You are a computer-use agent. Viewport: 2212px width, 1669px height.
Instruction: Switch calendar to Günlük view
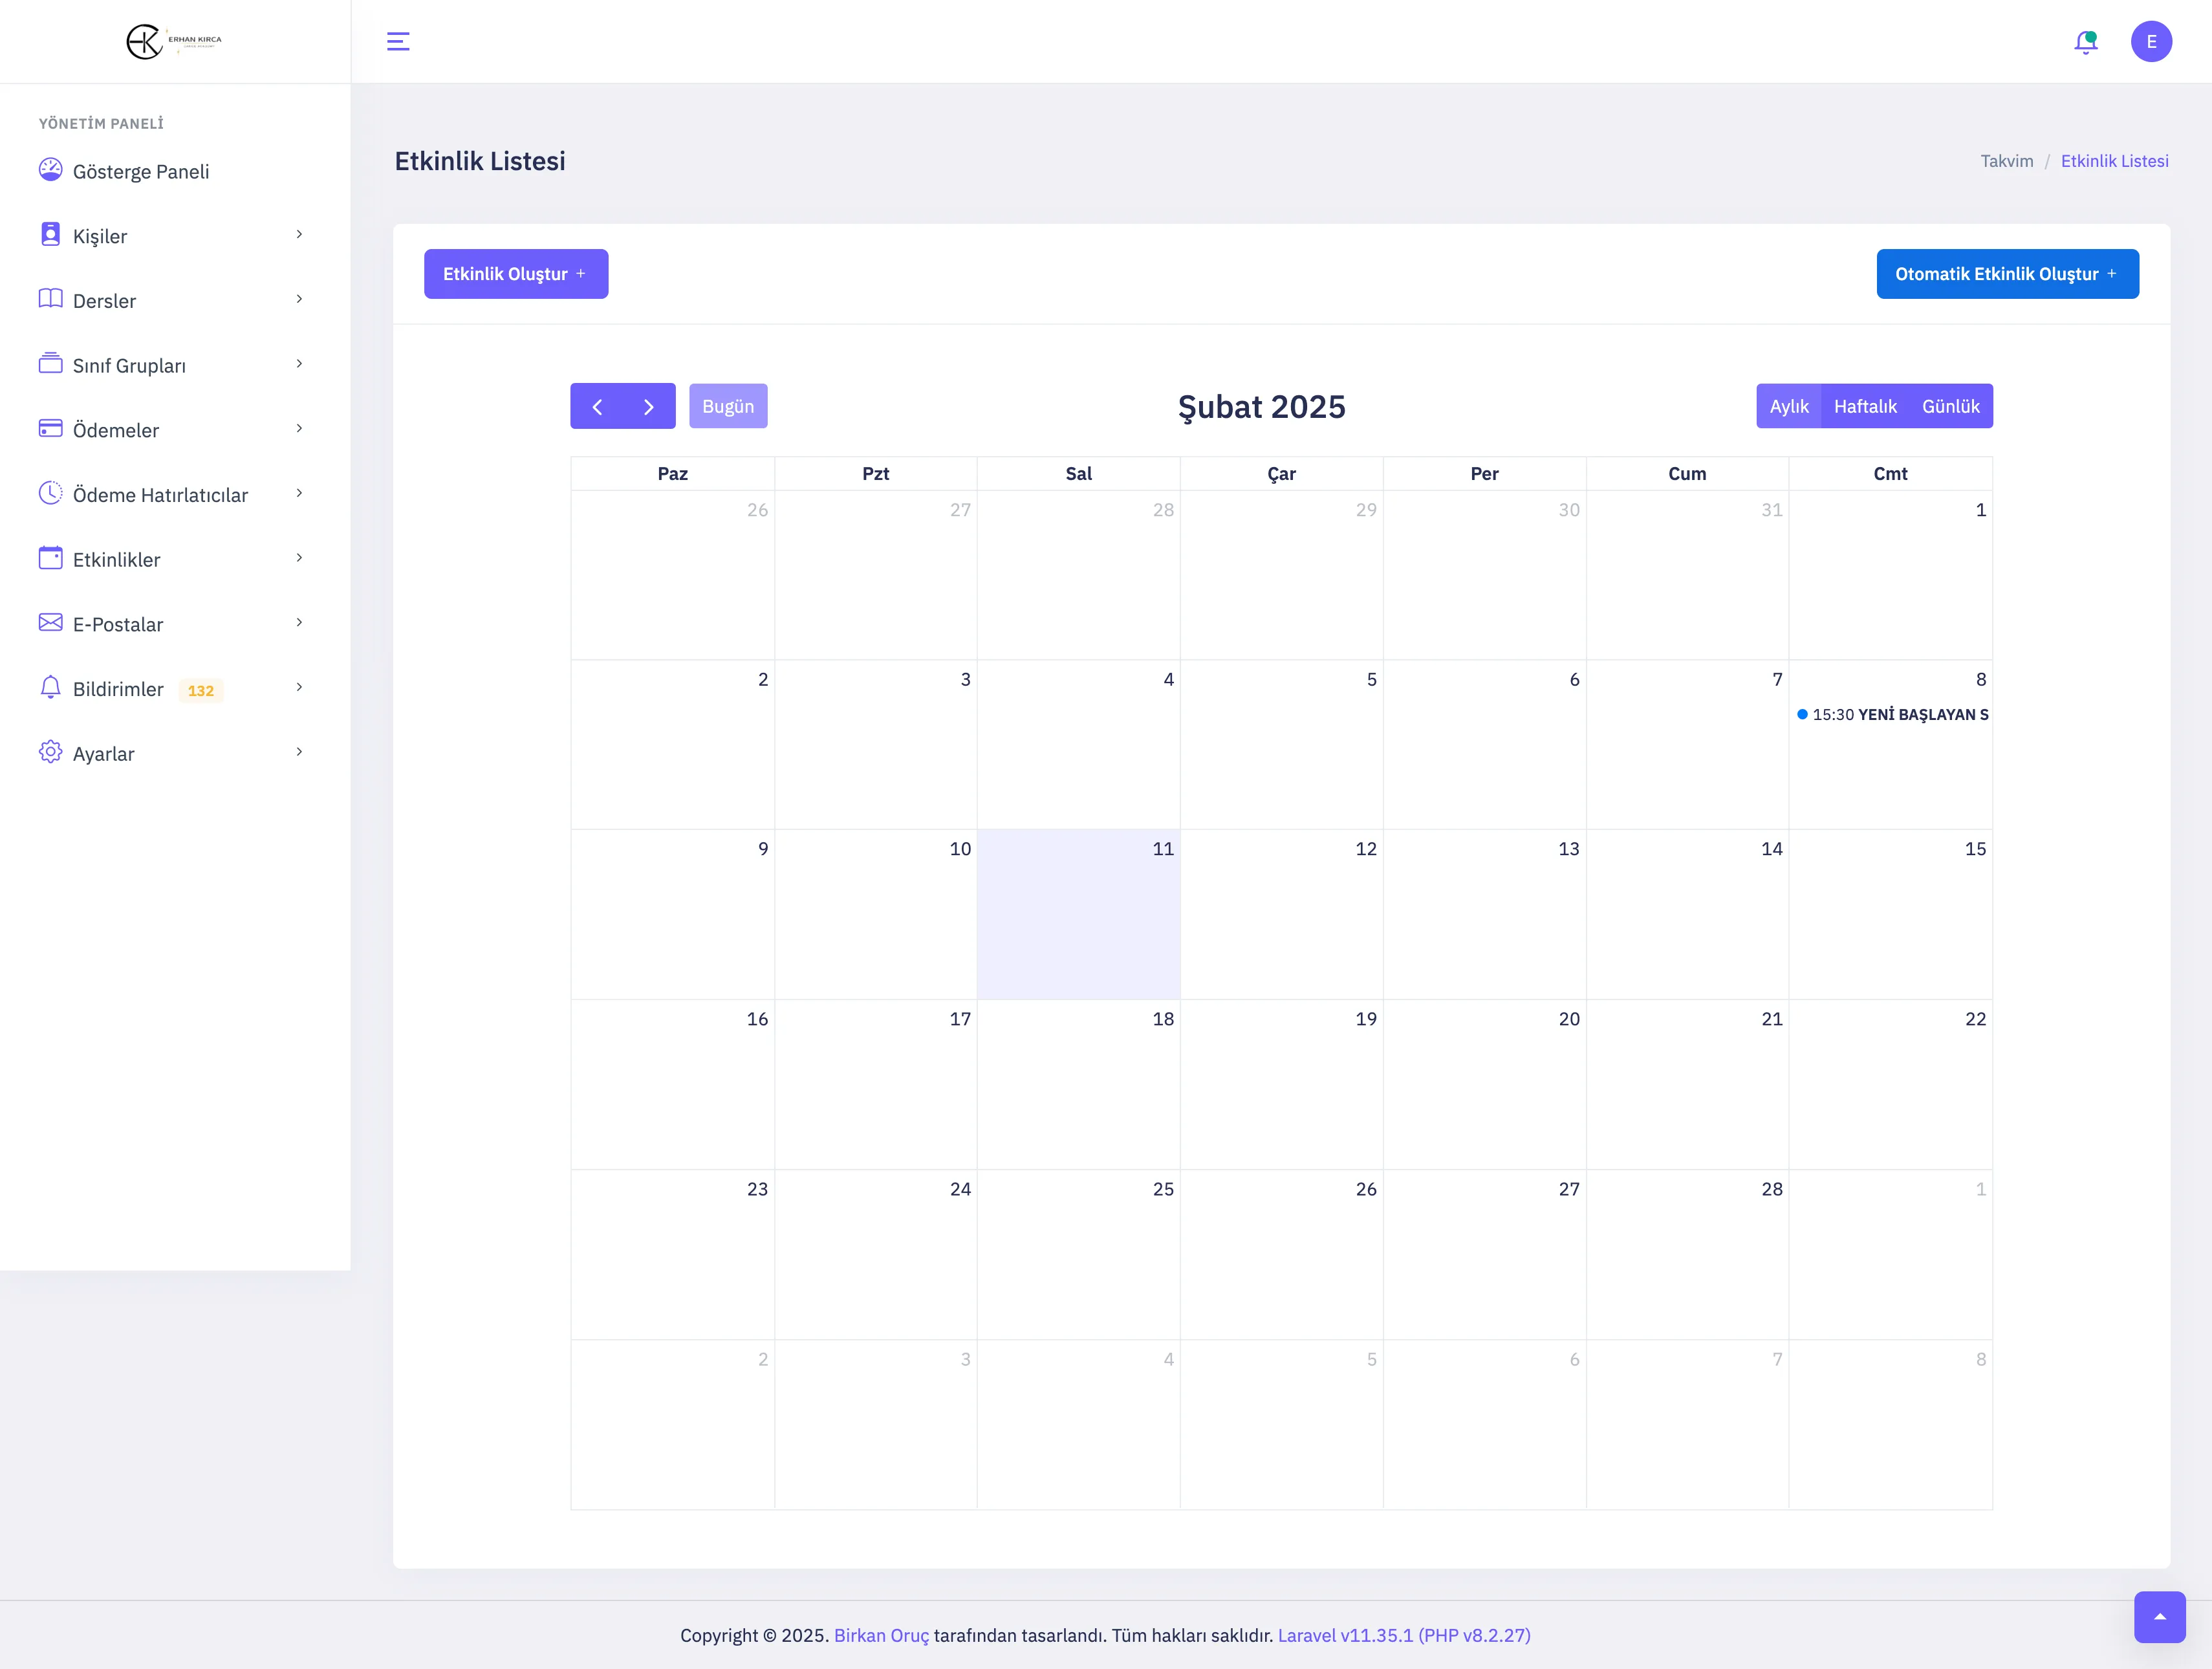coord(1950,406)
